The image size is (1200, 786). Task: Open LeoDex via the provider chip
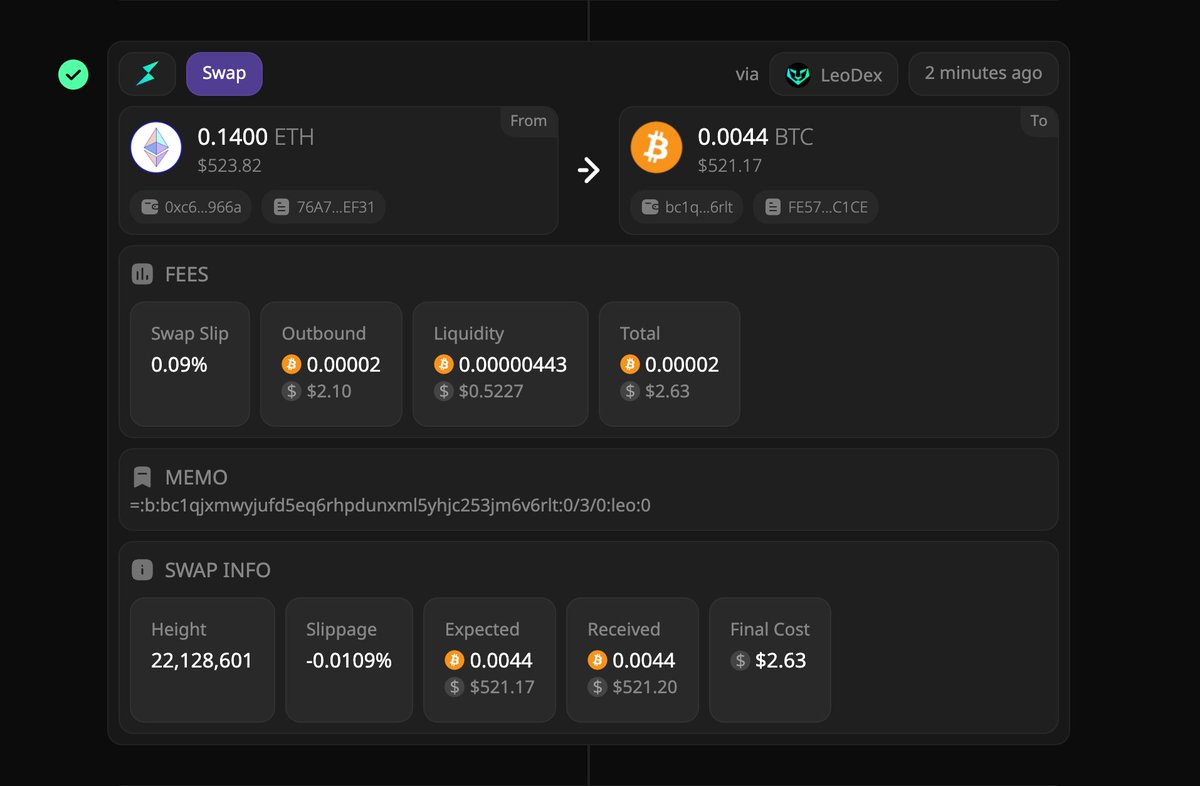(833, 73)
